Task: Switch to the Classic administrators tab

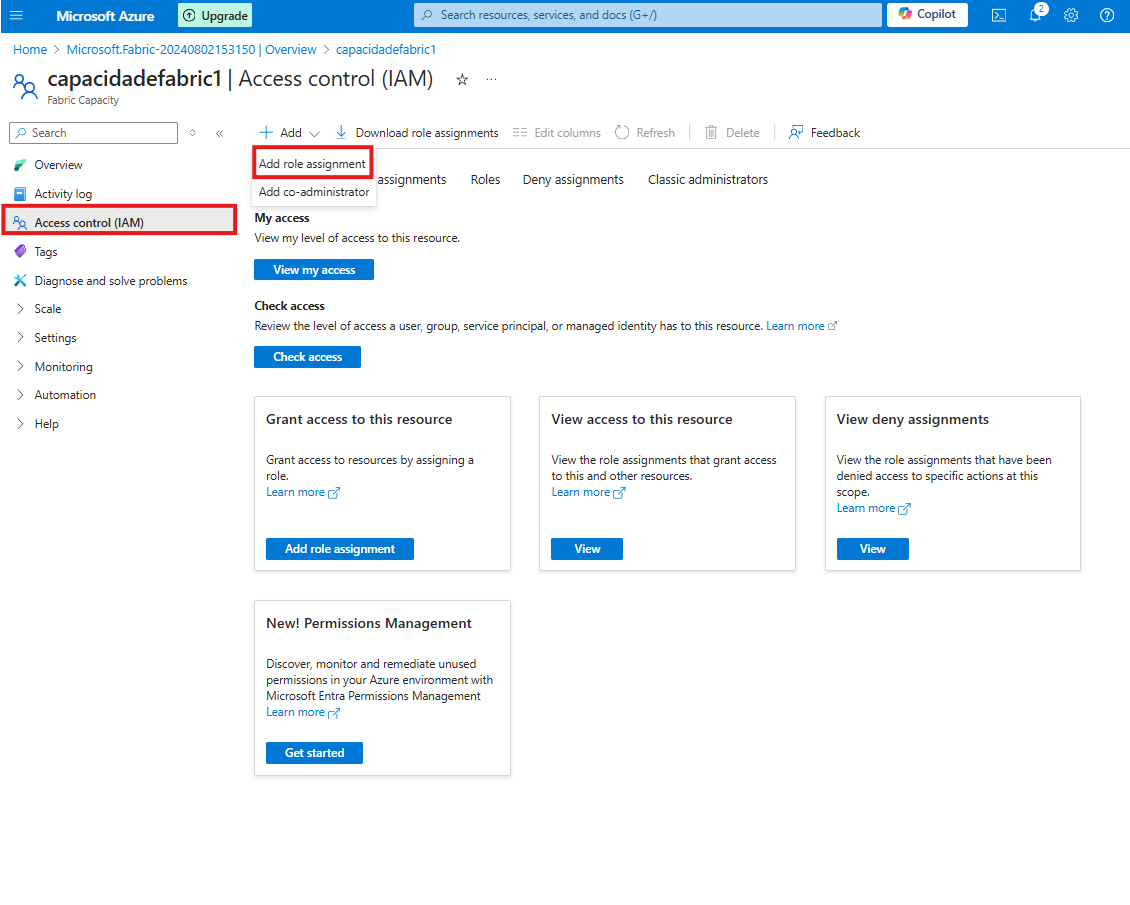Action: click(x=708, y=180)
